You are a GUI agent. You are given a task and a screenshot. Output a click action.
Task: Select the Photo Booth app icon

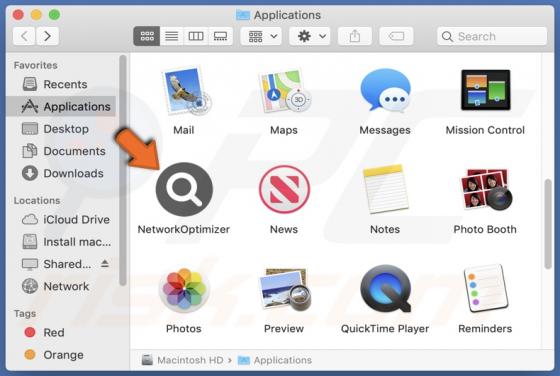(485, 189)
